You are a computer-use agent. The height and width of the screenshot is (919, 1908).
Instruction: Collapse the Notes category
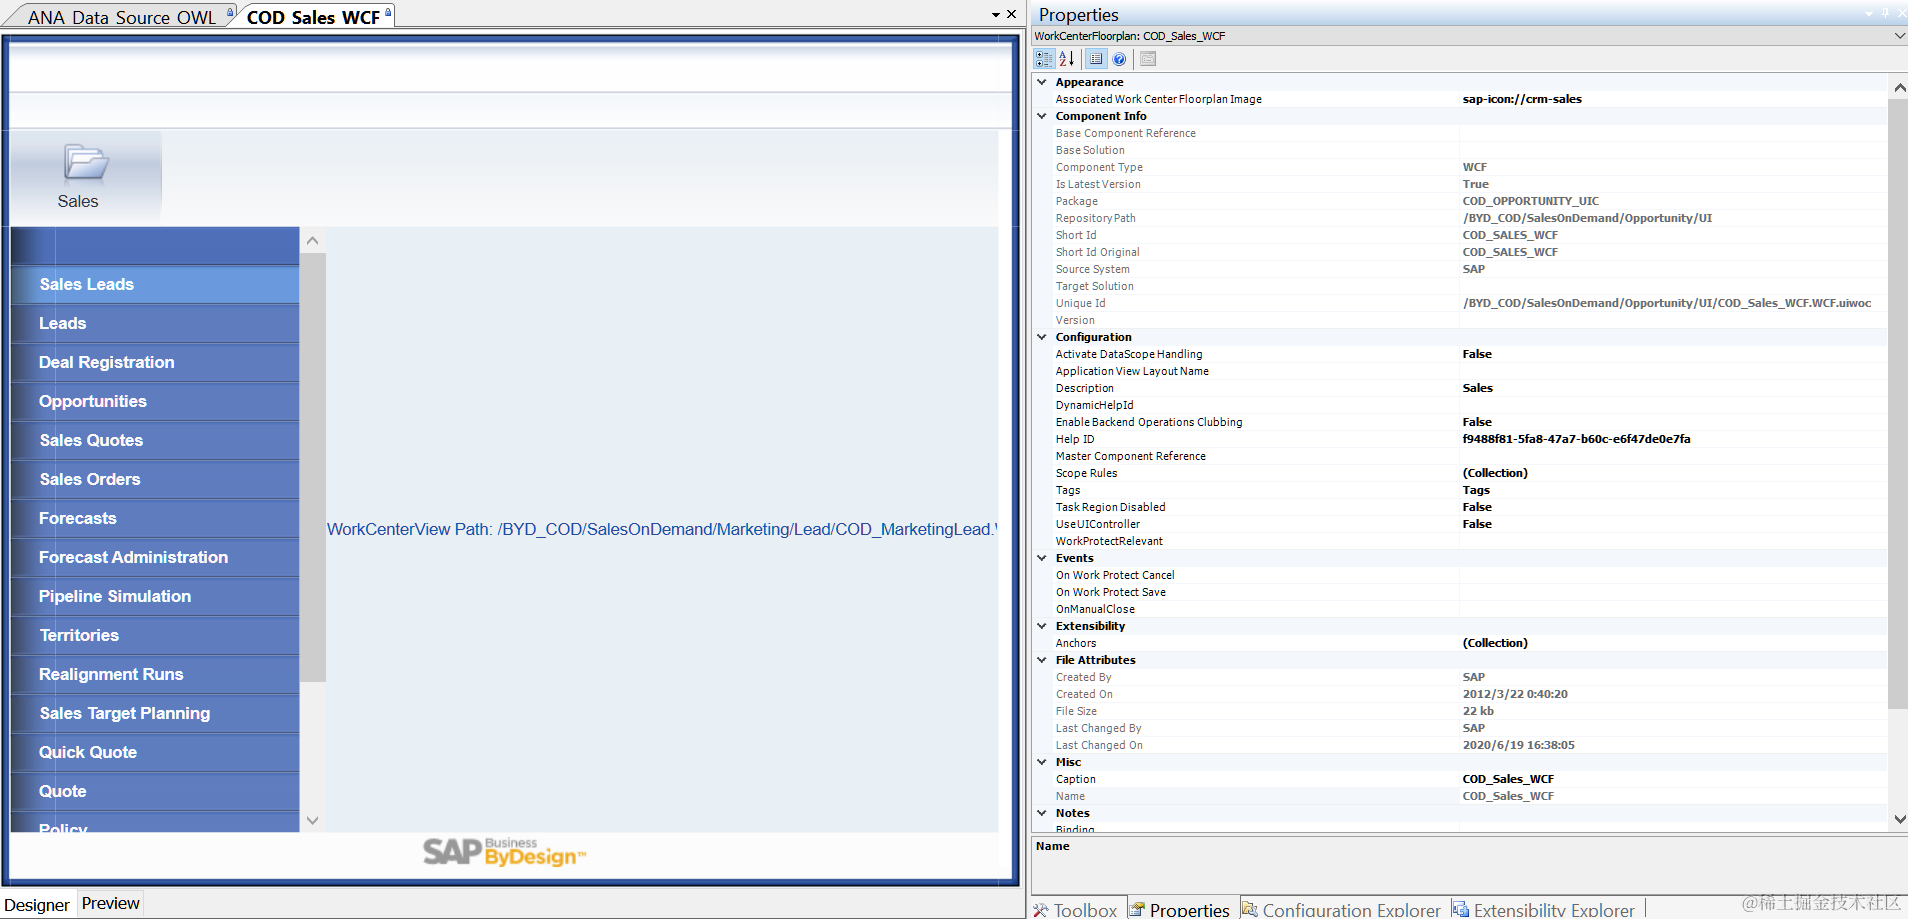click(1042, 813)
